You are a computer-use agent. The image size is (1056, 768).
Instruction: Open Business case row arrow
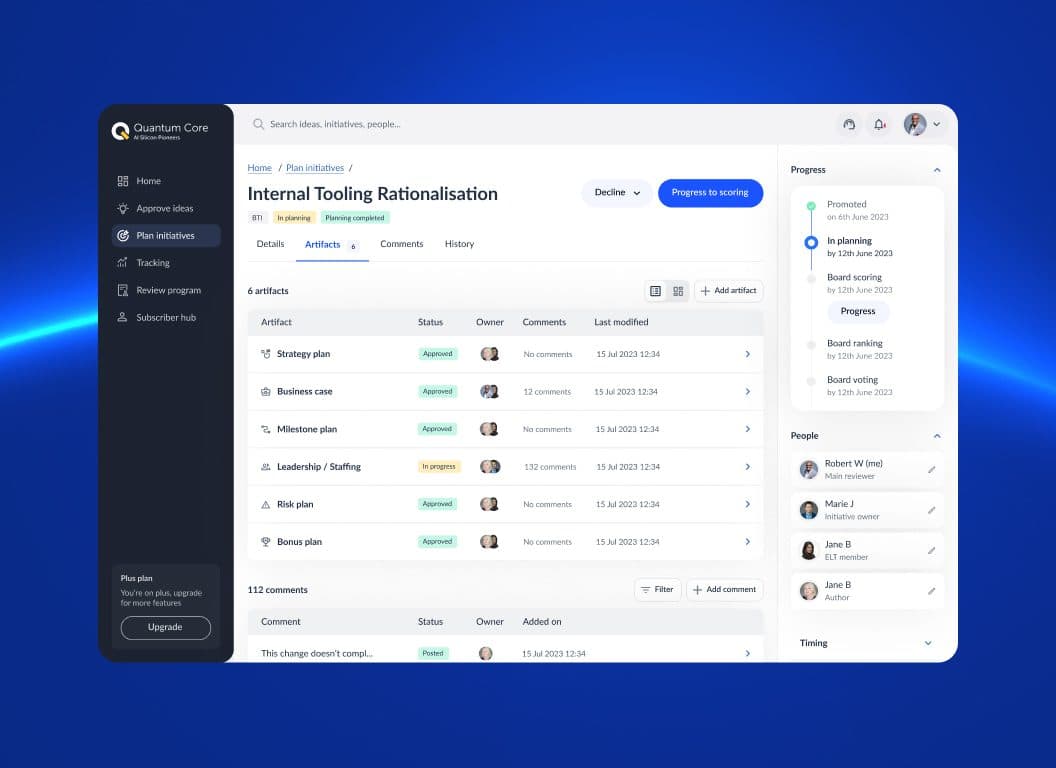point(747,392)
